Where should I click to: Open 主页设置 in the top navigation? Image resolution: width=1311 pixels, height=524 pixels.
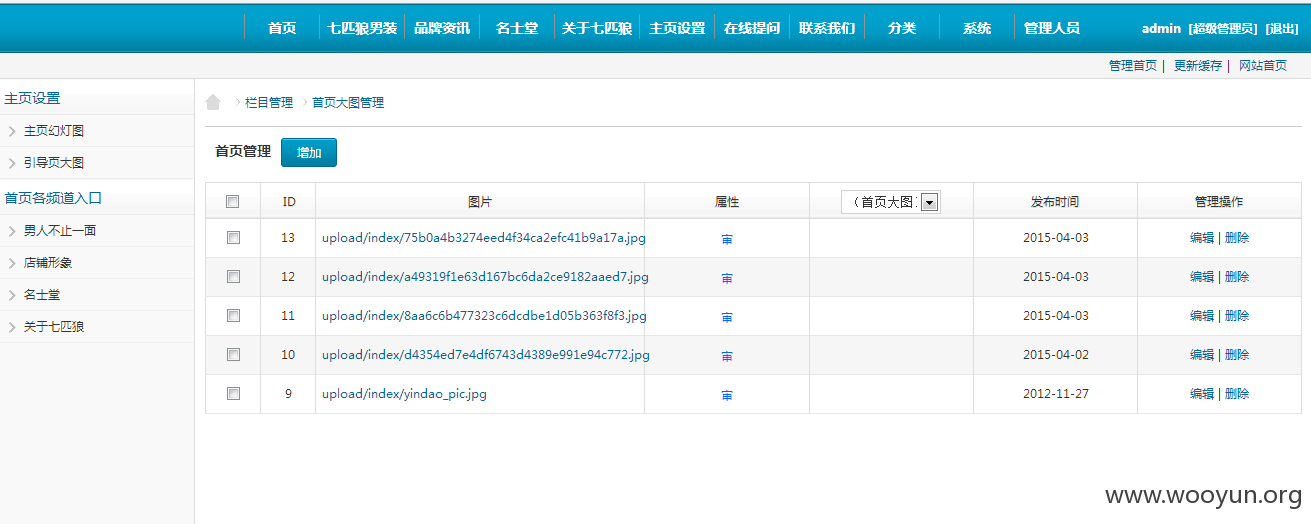coord(677,28)
